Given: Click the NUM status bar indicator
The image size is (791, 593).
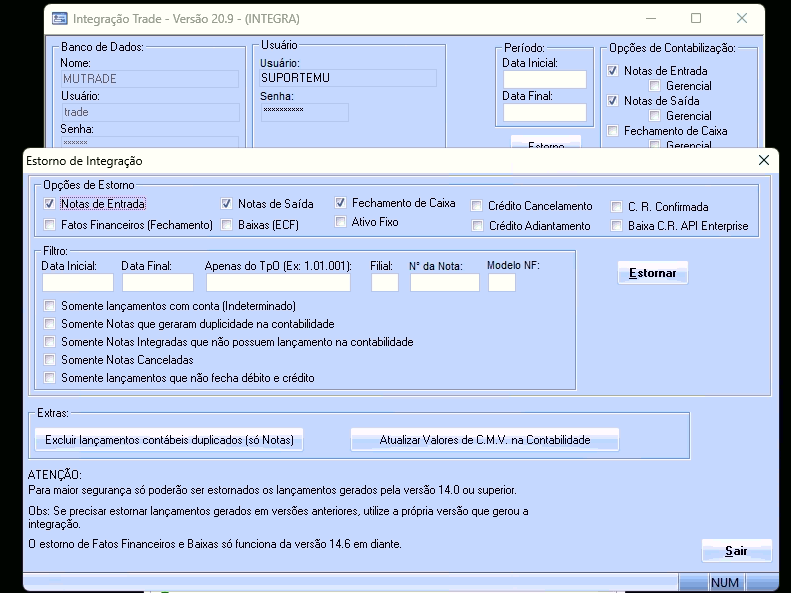Looking at the screenshot, I should [x=724, y=582].
